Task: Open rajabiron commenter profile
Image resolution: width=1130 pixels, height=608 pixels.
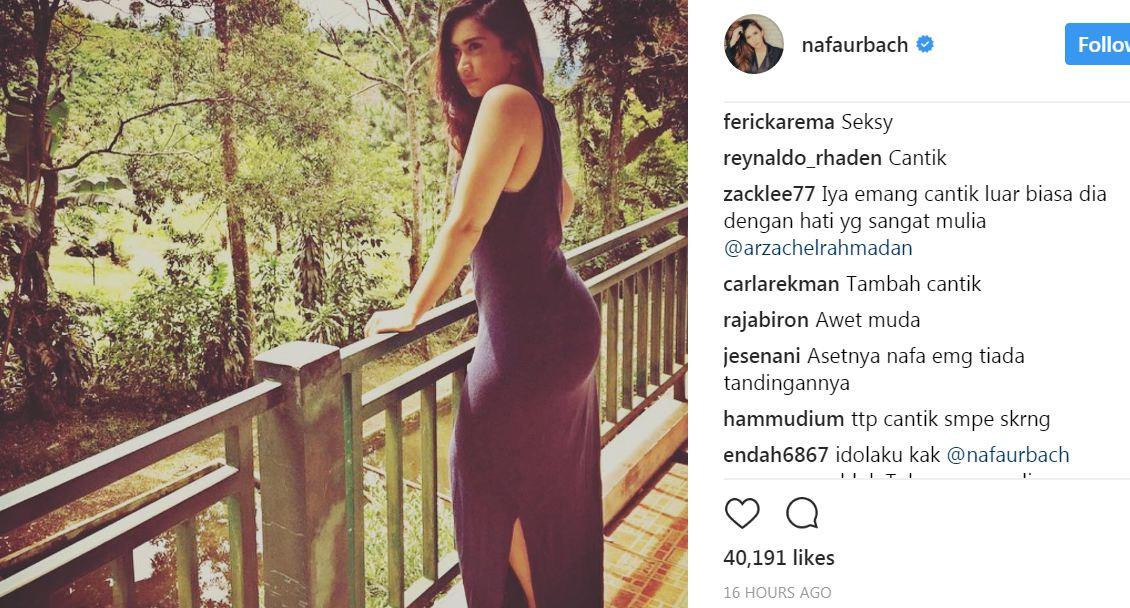Action: tap(766, 320)
